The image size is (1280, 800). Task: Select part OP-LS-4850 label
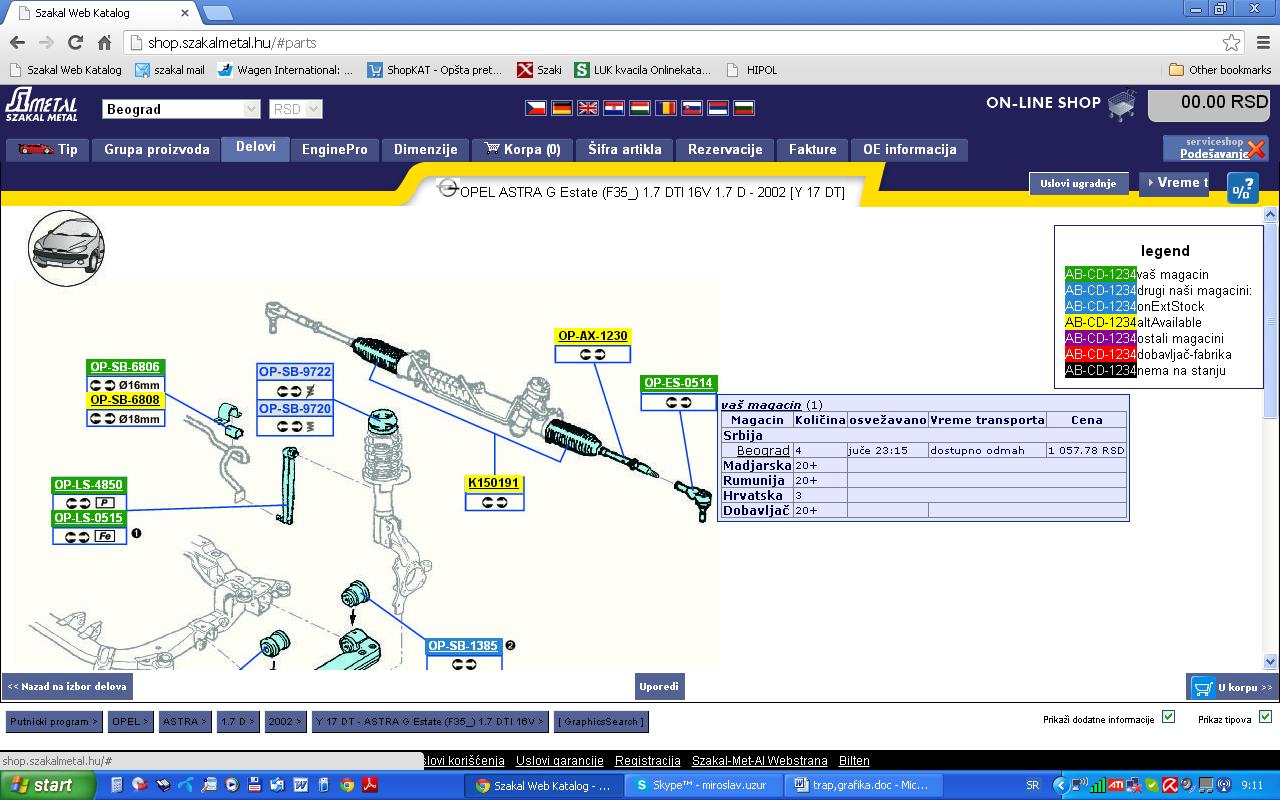pos(89,485)
